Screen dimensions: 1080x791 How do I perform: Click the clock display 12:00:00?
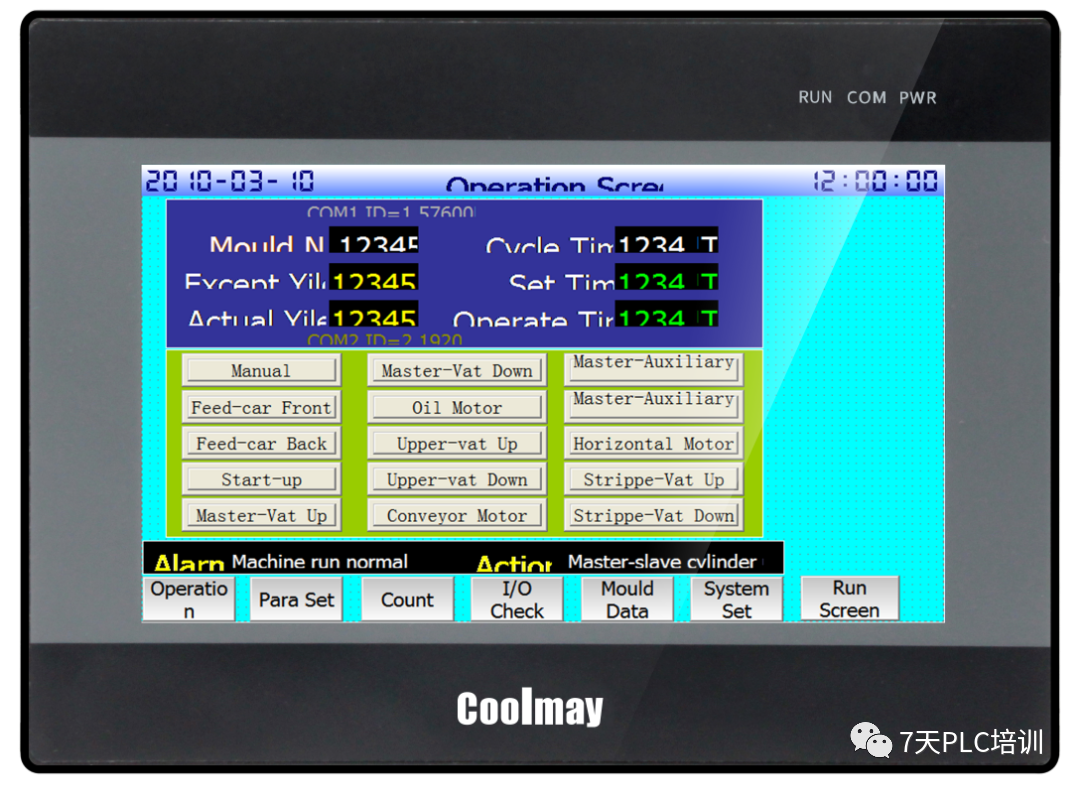click(875, 181)
